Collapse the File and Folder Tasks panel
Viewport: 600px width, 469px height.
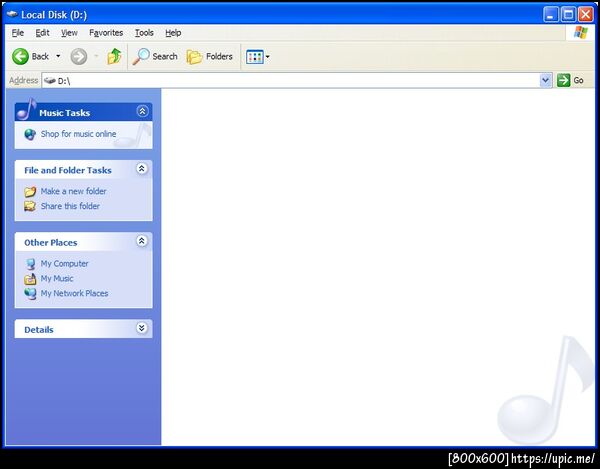142,169
